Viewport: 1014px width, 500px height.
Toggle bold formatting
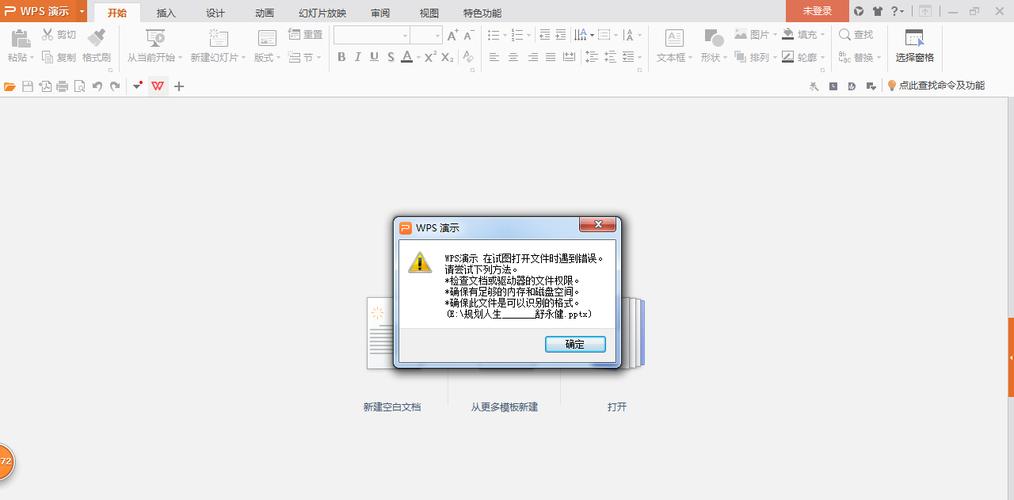tap(341, 57)
